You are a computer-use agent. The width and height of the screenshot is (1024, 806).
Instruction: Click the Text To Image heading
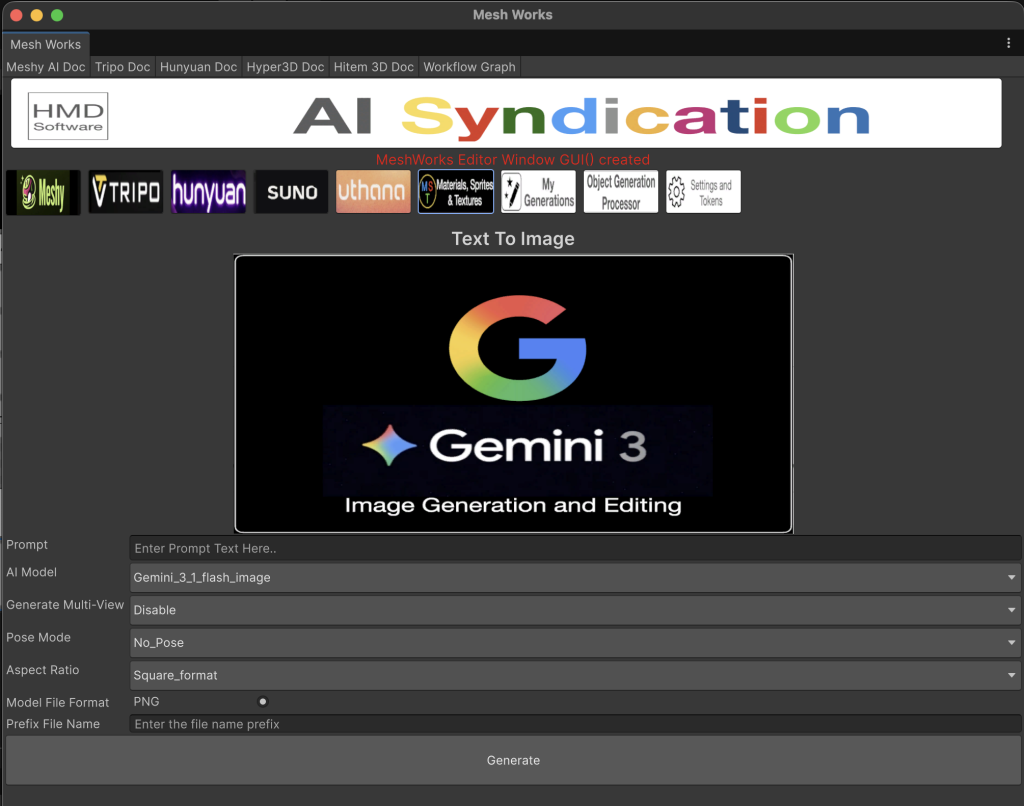click(x=513, y=238)
